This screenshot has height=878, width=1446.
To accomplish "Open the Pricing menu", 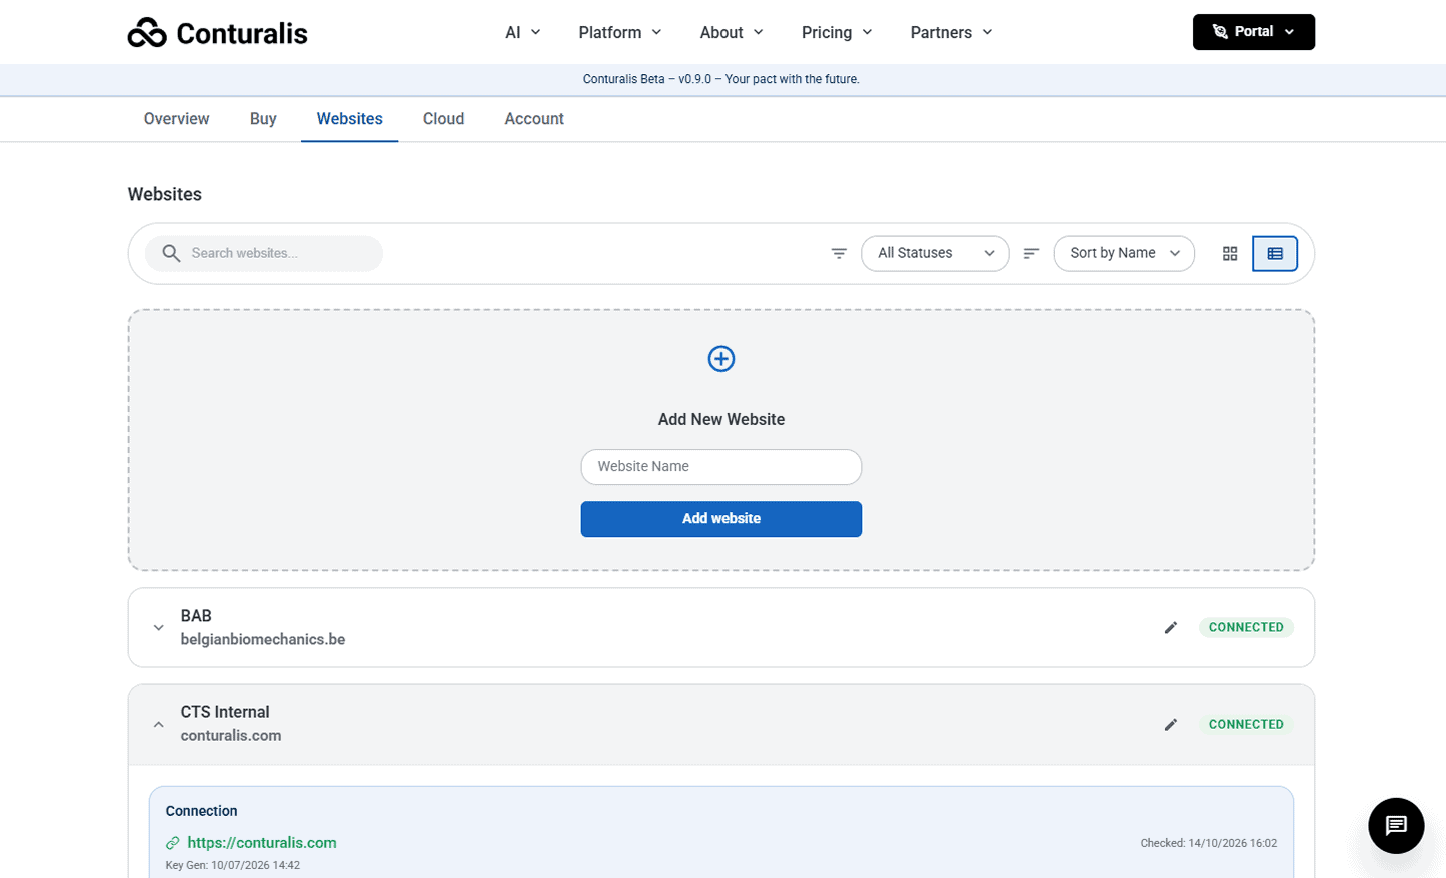I will click(x=837, y=33).
